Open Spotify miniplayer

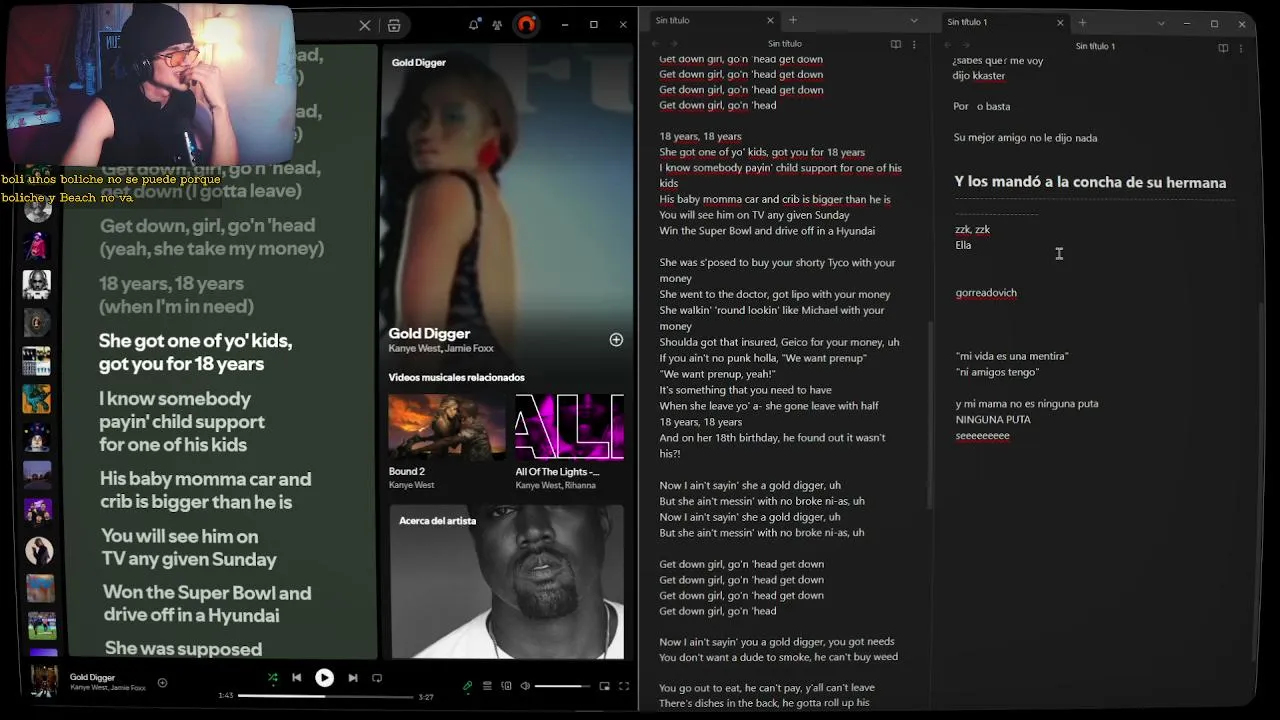[604, 686]
